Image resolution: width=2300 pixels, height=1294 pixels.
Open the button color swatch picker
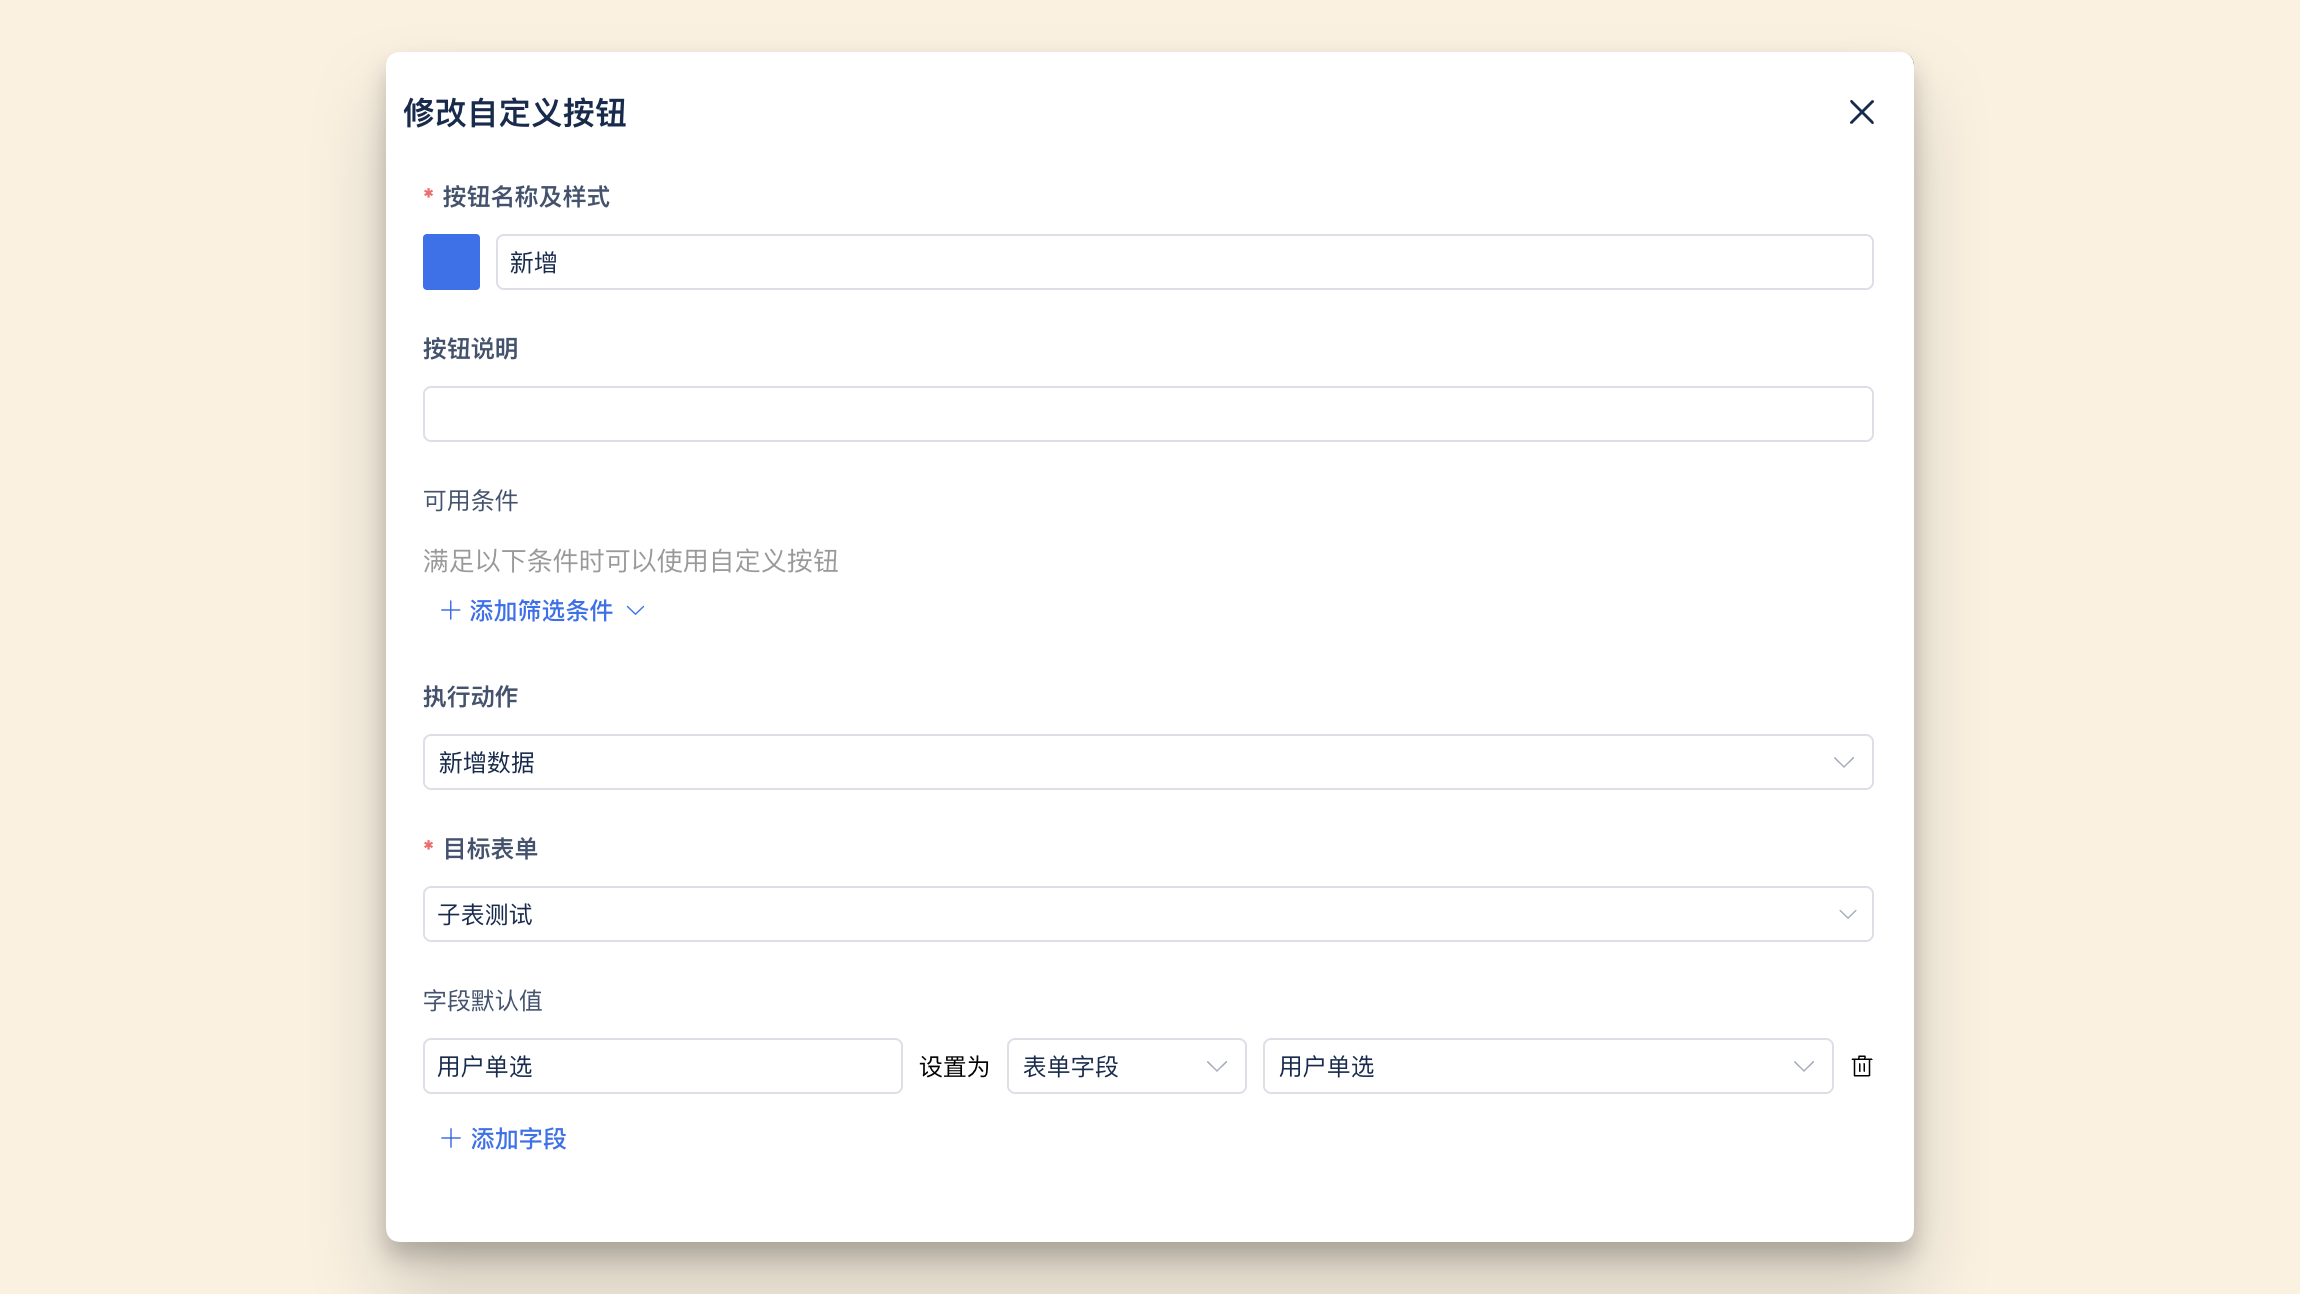point(451,261)
